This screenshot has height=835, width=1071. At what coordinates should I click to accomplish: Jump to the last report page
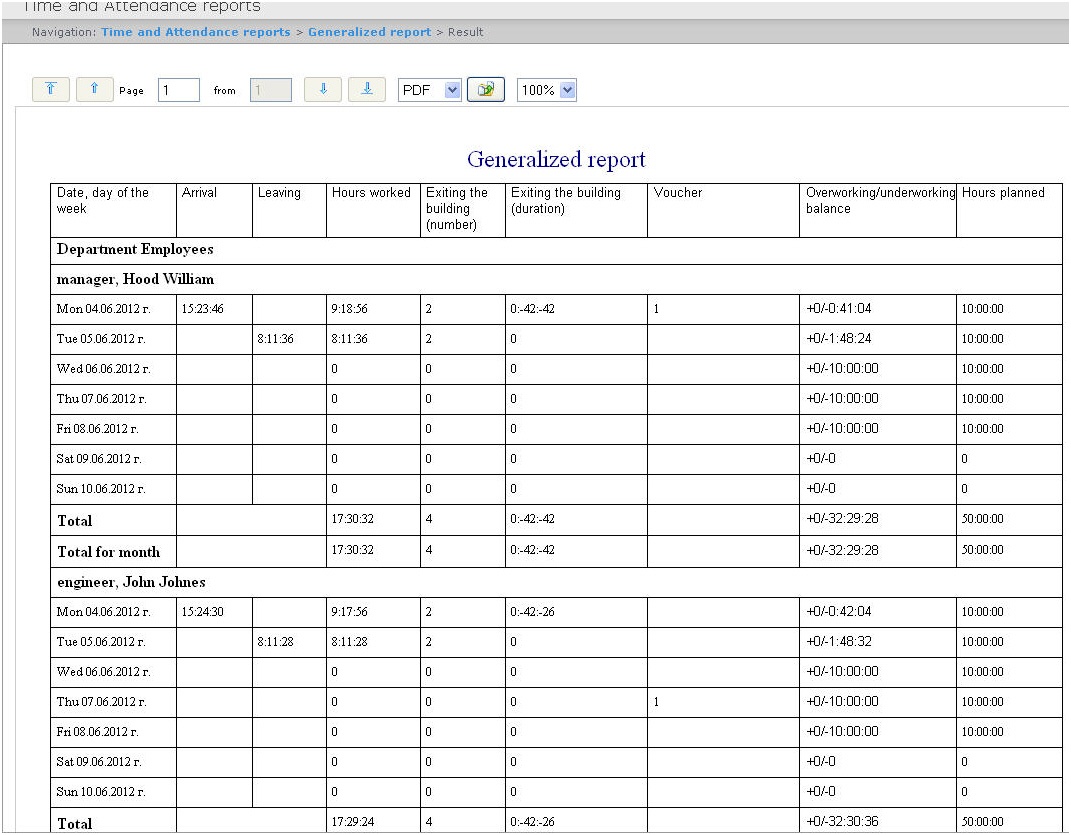click(367, 90)
